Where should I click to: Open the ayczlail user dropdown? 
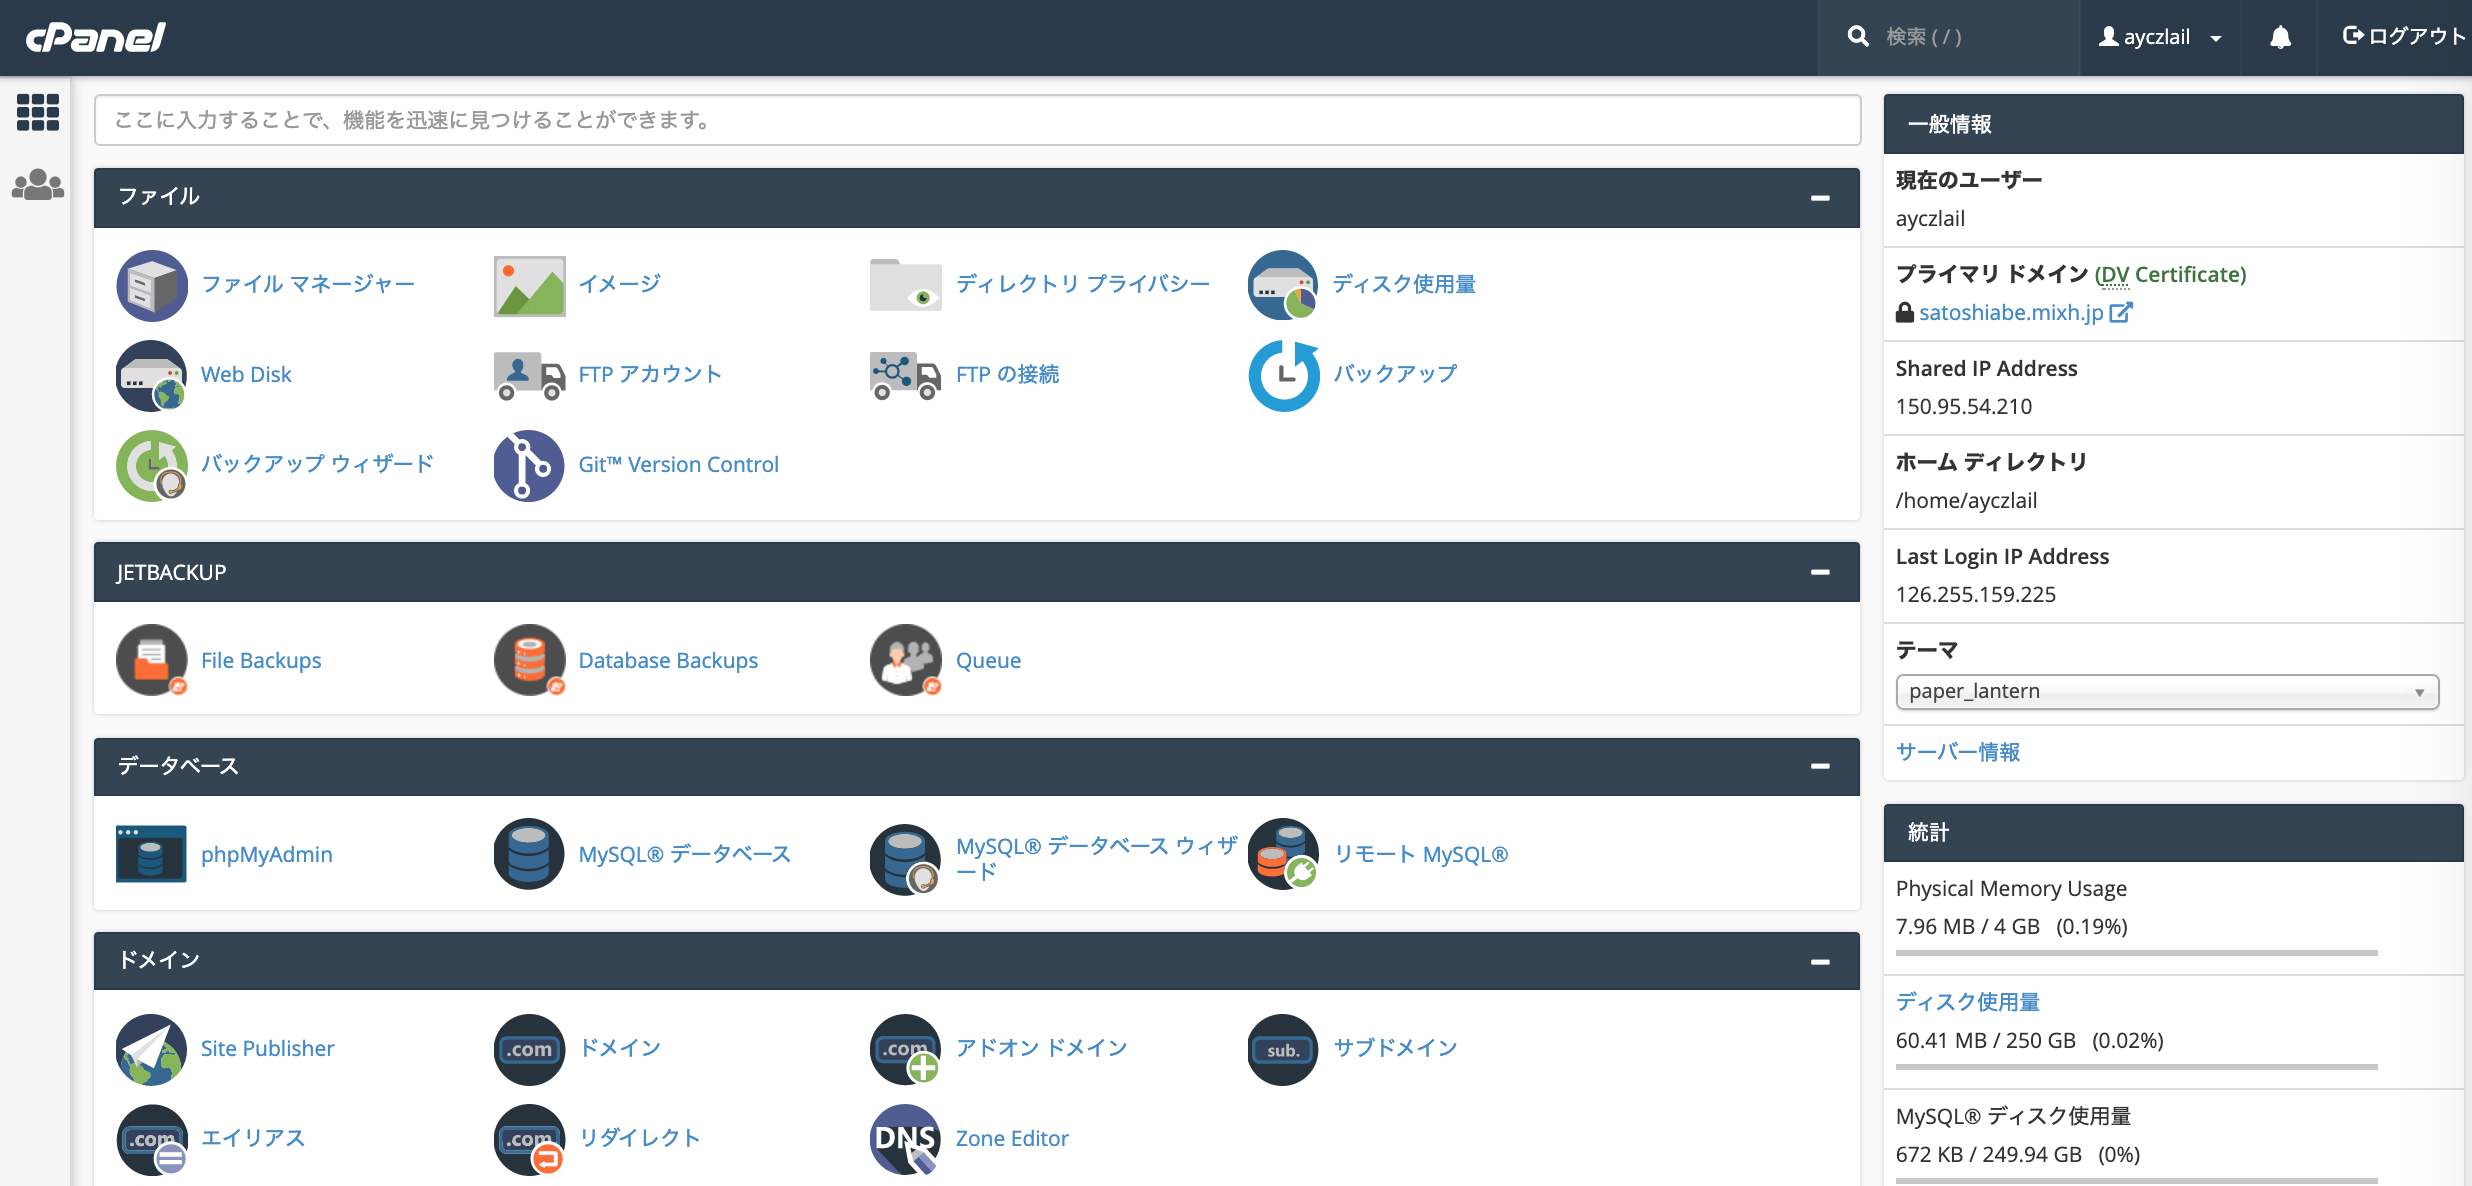pyautogui.click(x=2160, y=37)
